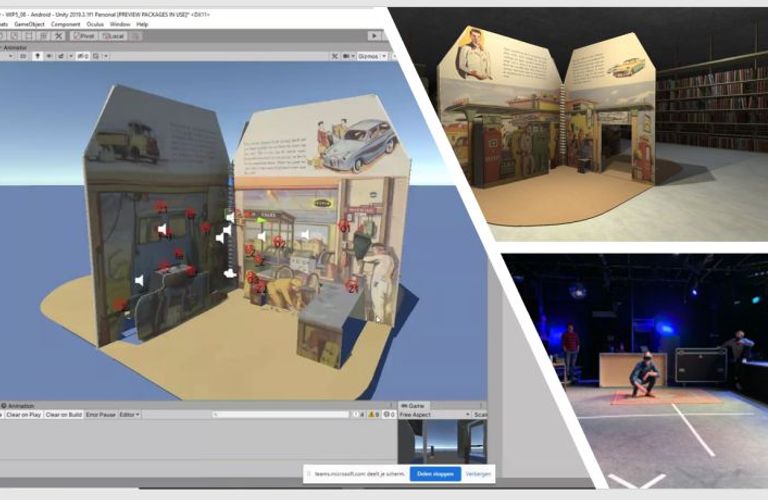Toggle Error Pause in Console
This screenshot has height=500, width=768.
point(100,415)
